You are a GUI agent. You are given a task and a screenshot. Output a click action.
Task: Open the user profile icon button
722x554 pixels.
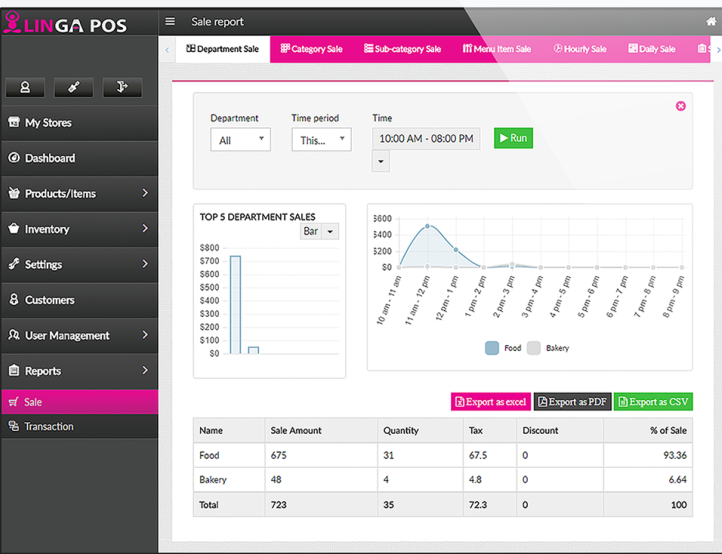(25, 87)
